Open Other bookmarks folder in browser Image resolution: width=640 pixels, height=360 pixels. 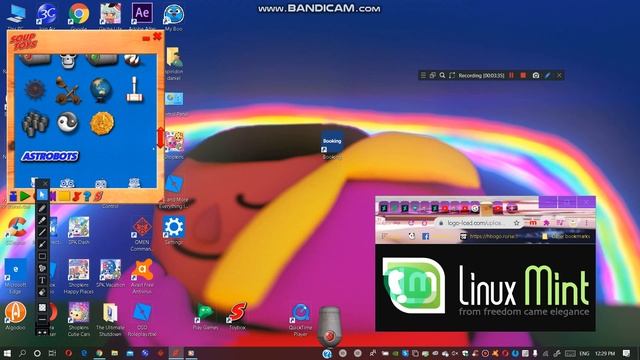pos(567,236)
